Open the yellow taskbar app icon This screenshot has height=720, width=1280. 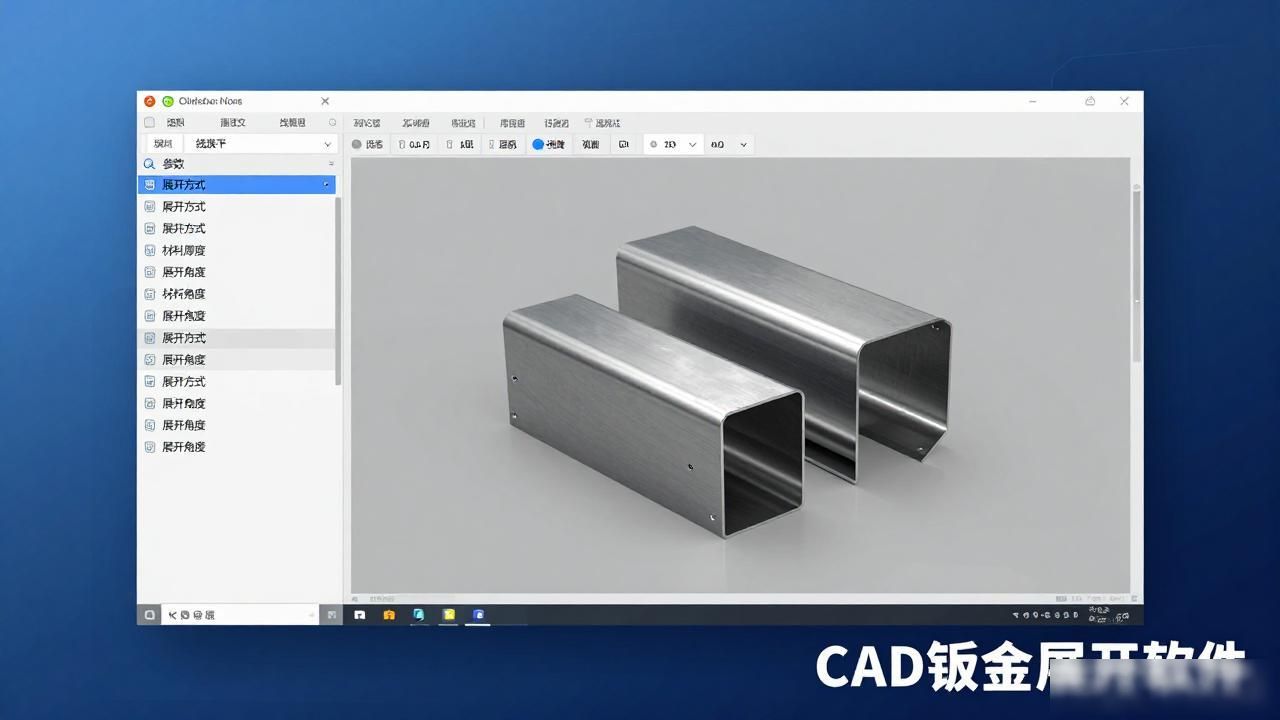click(x=449, y=615)
